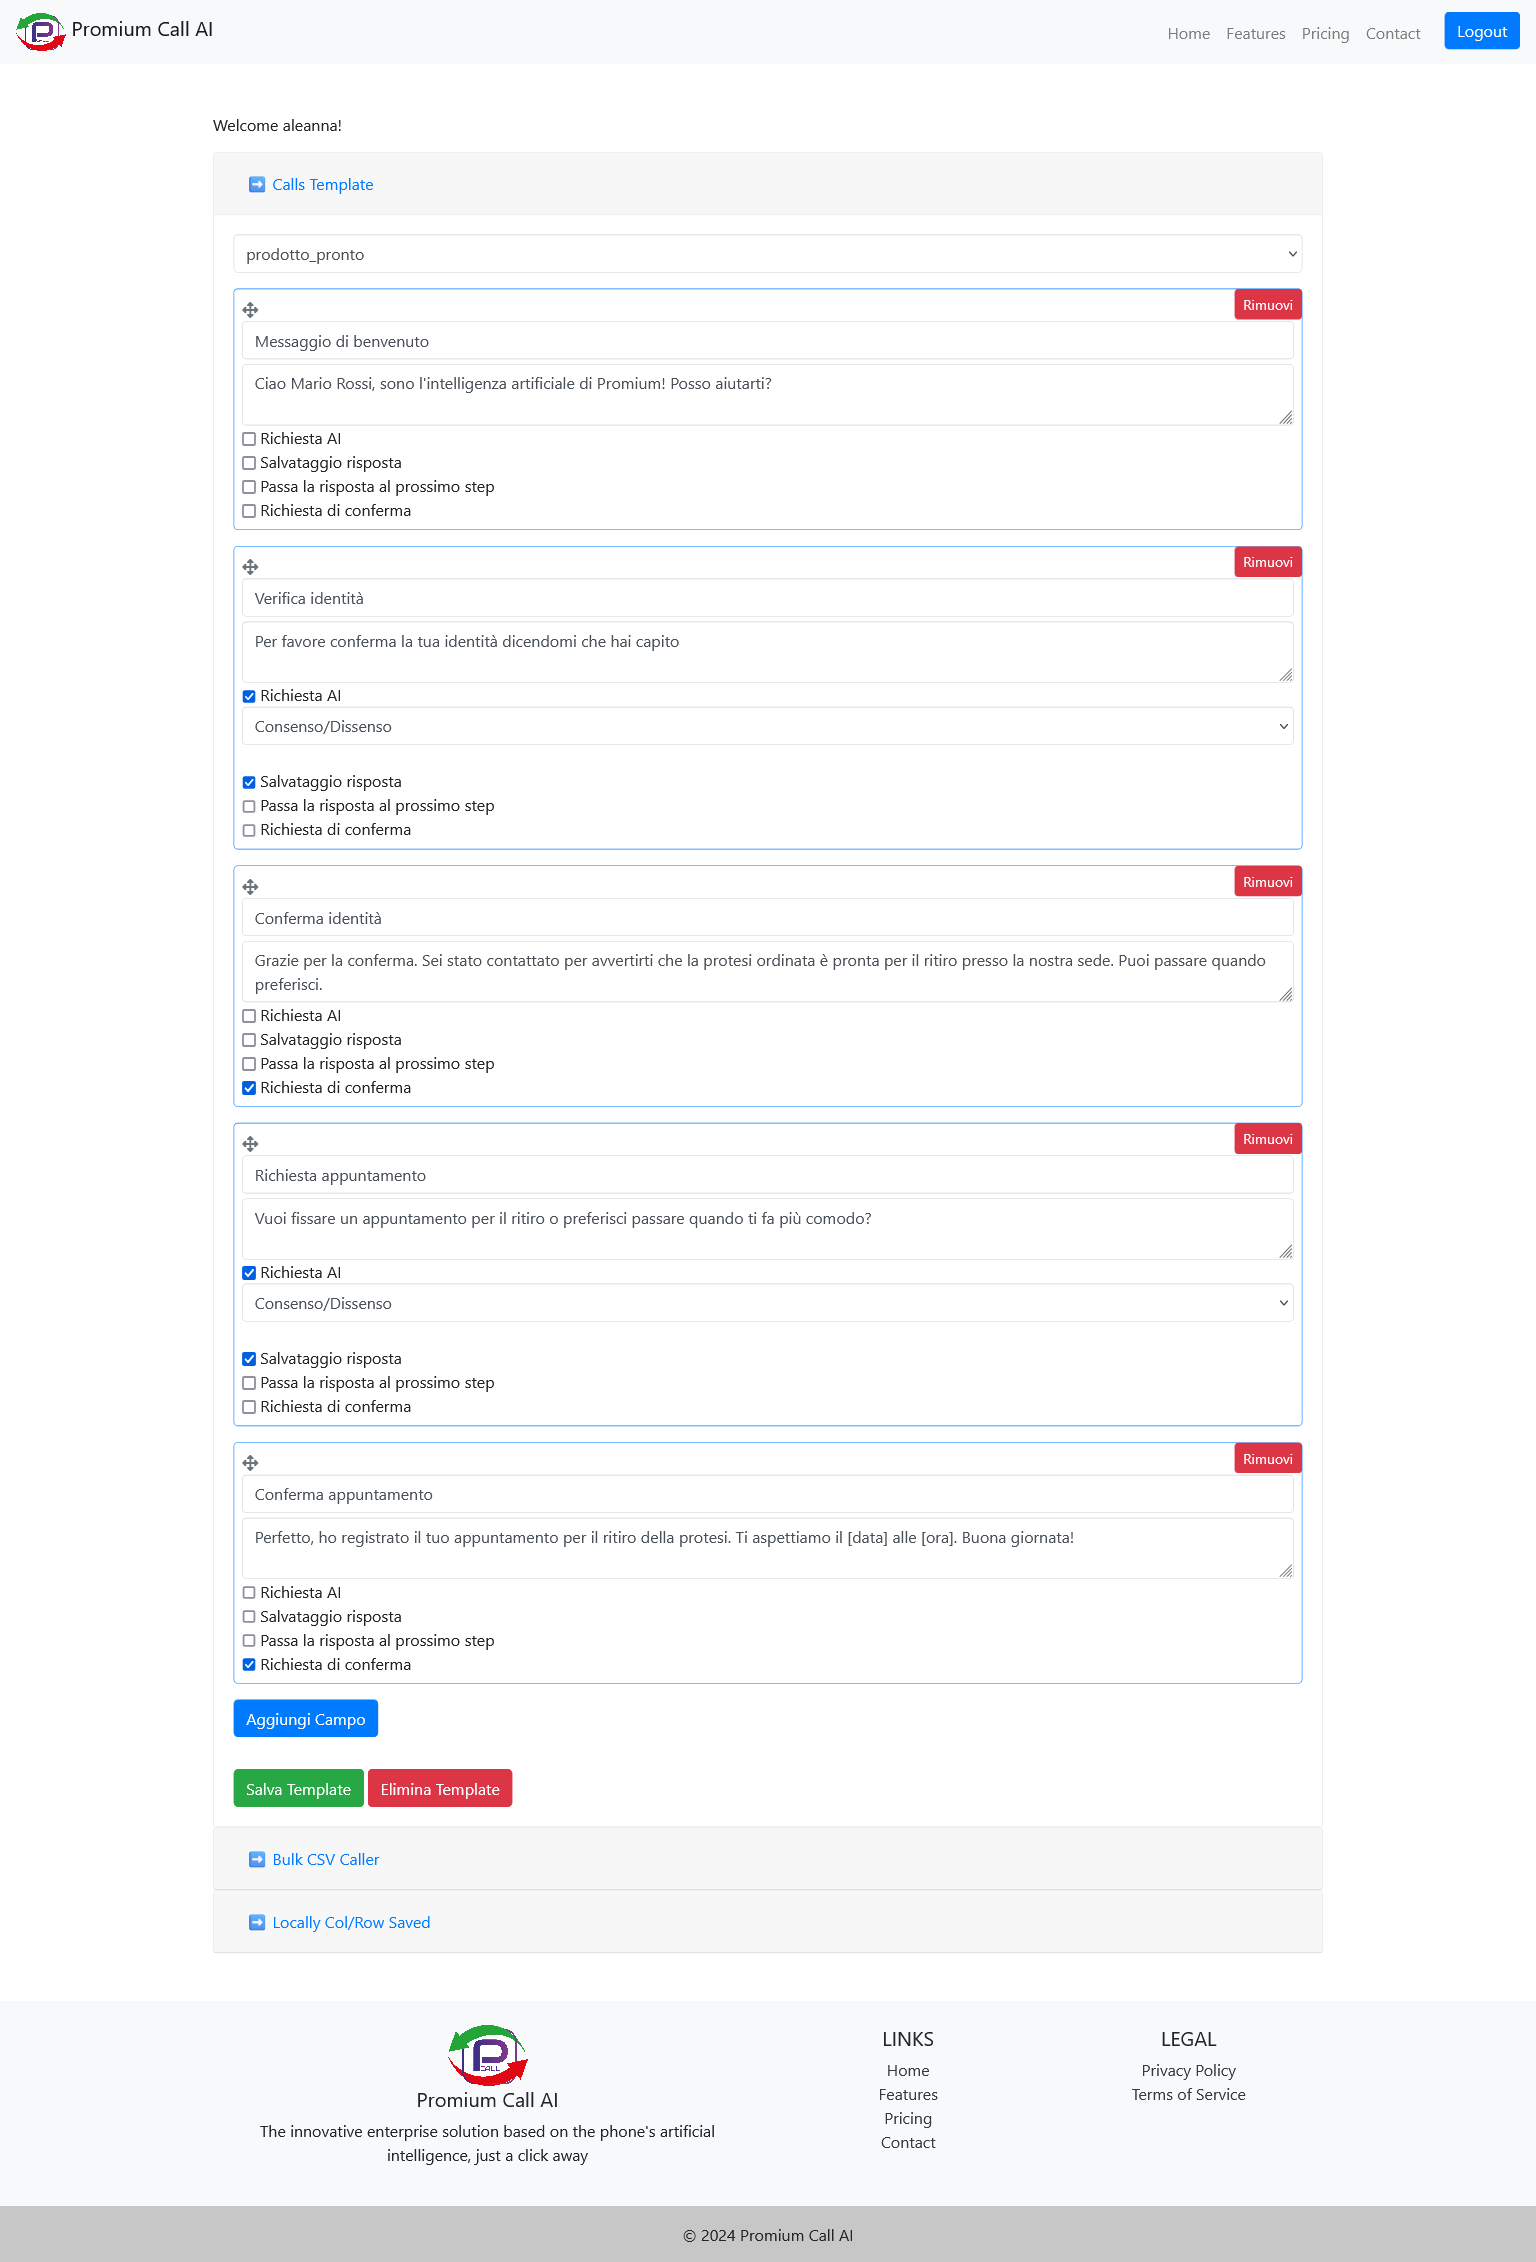Image resolution: width=1536 pixels, height=2262 pixels.
Task: Click the Promium Call AI logo icon
Action: (40, 31)
